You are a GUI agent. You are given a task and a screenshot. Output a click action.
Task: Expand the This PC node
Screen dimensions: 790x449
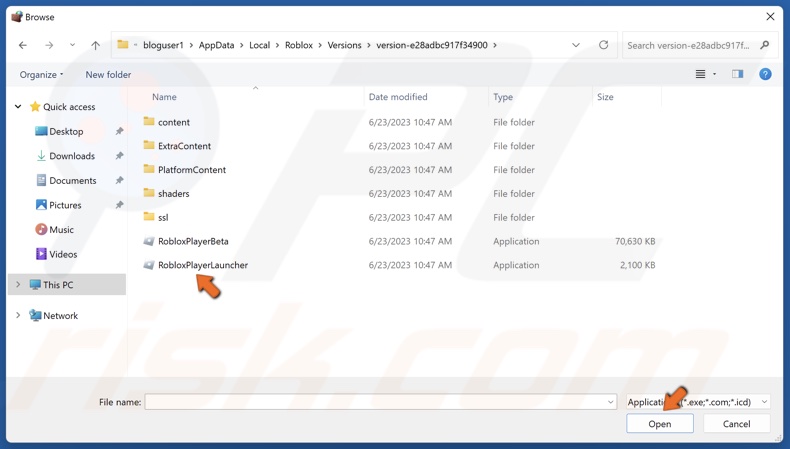pyautogui.click(x=18, y=285)
